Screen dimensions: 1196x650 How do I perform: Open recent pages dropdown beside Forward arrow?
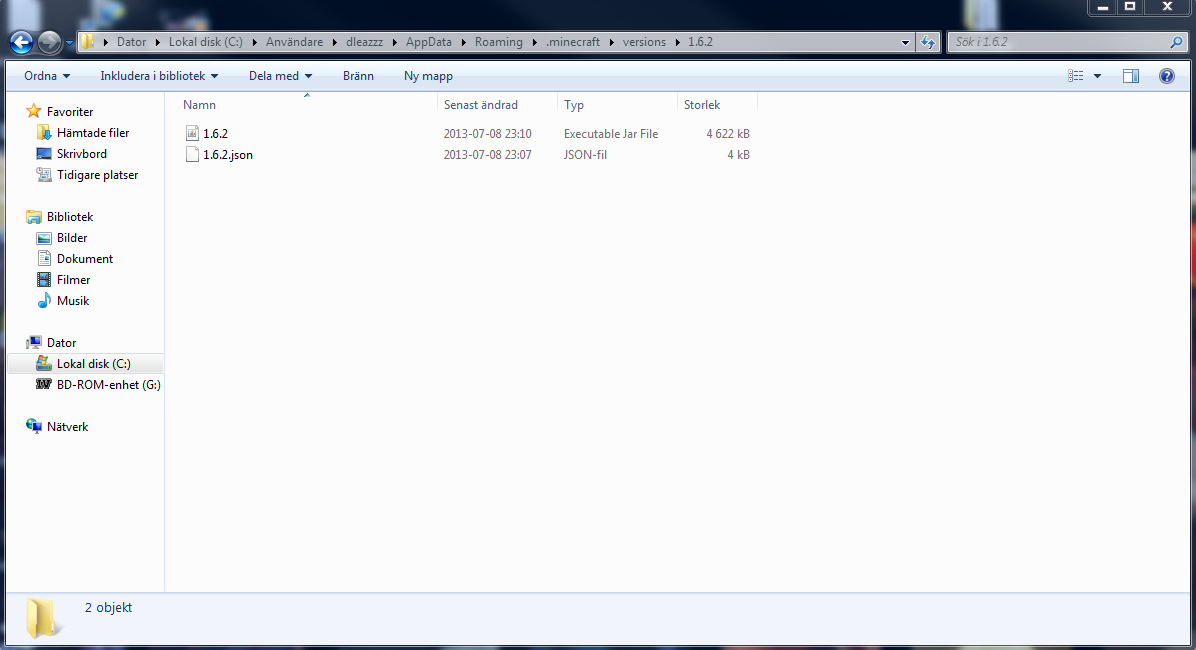click(x=69, y=43)
